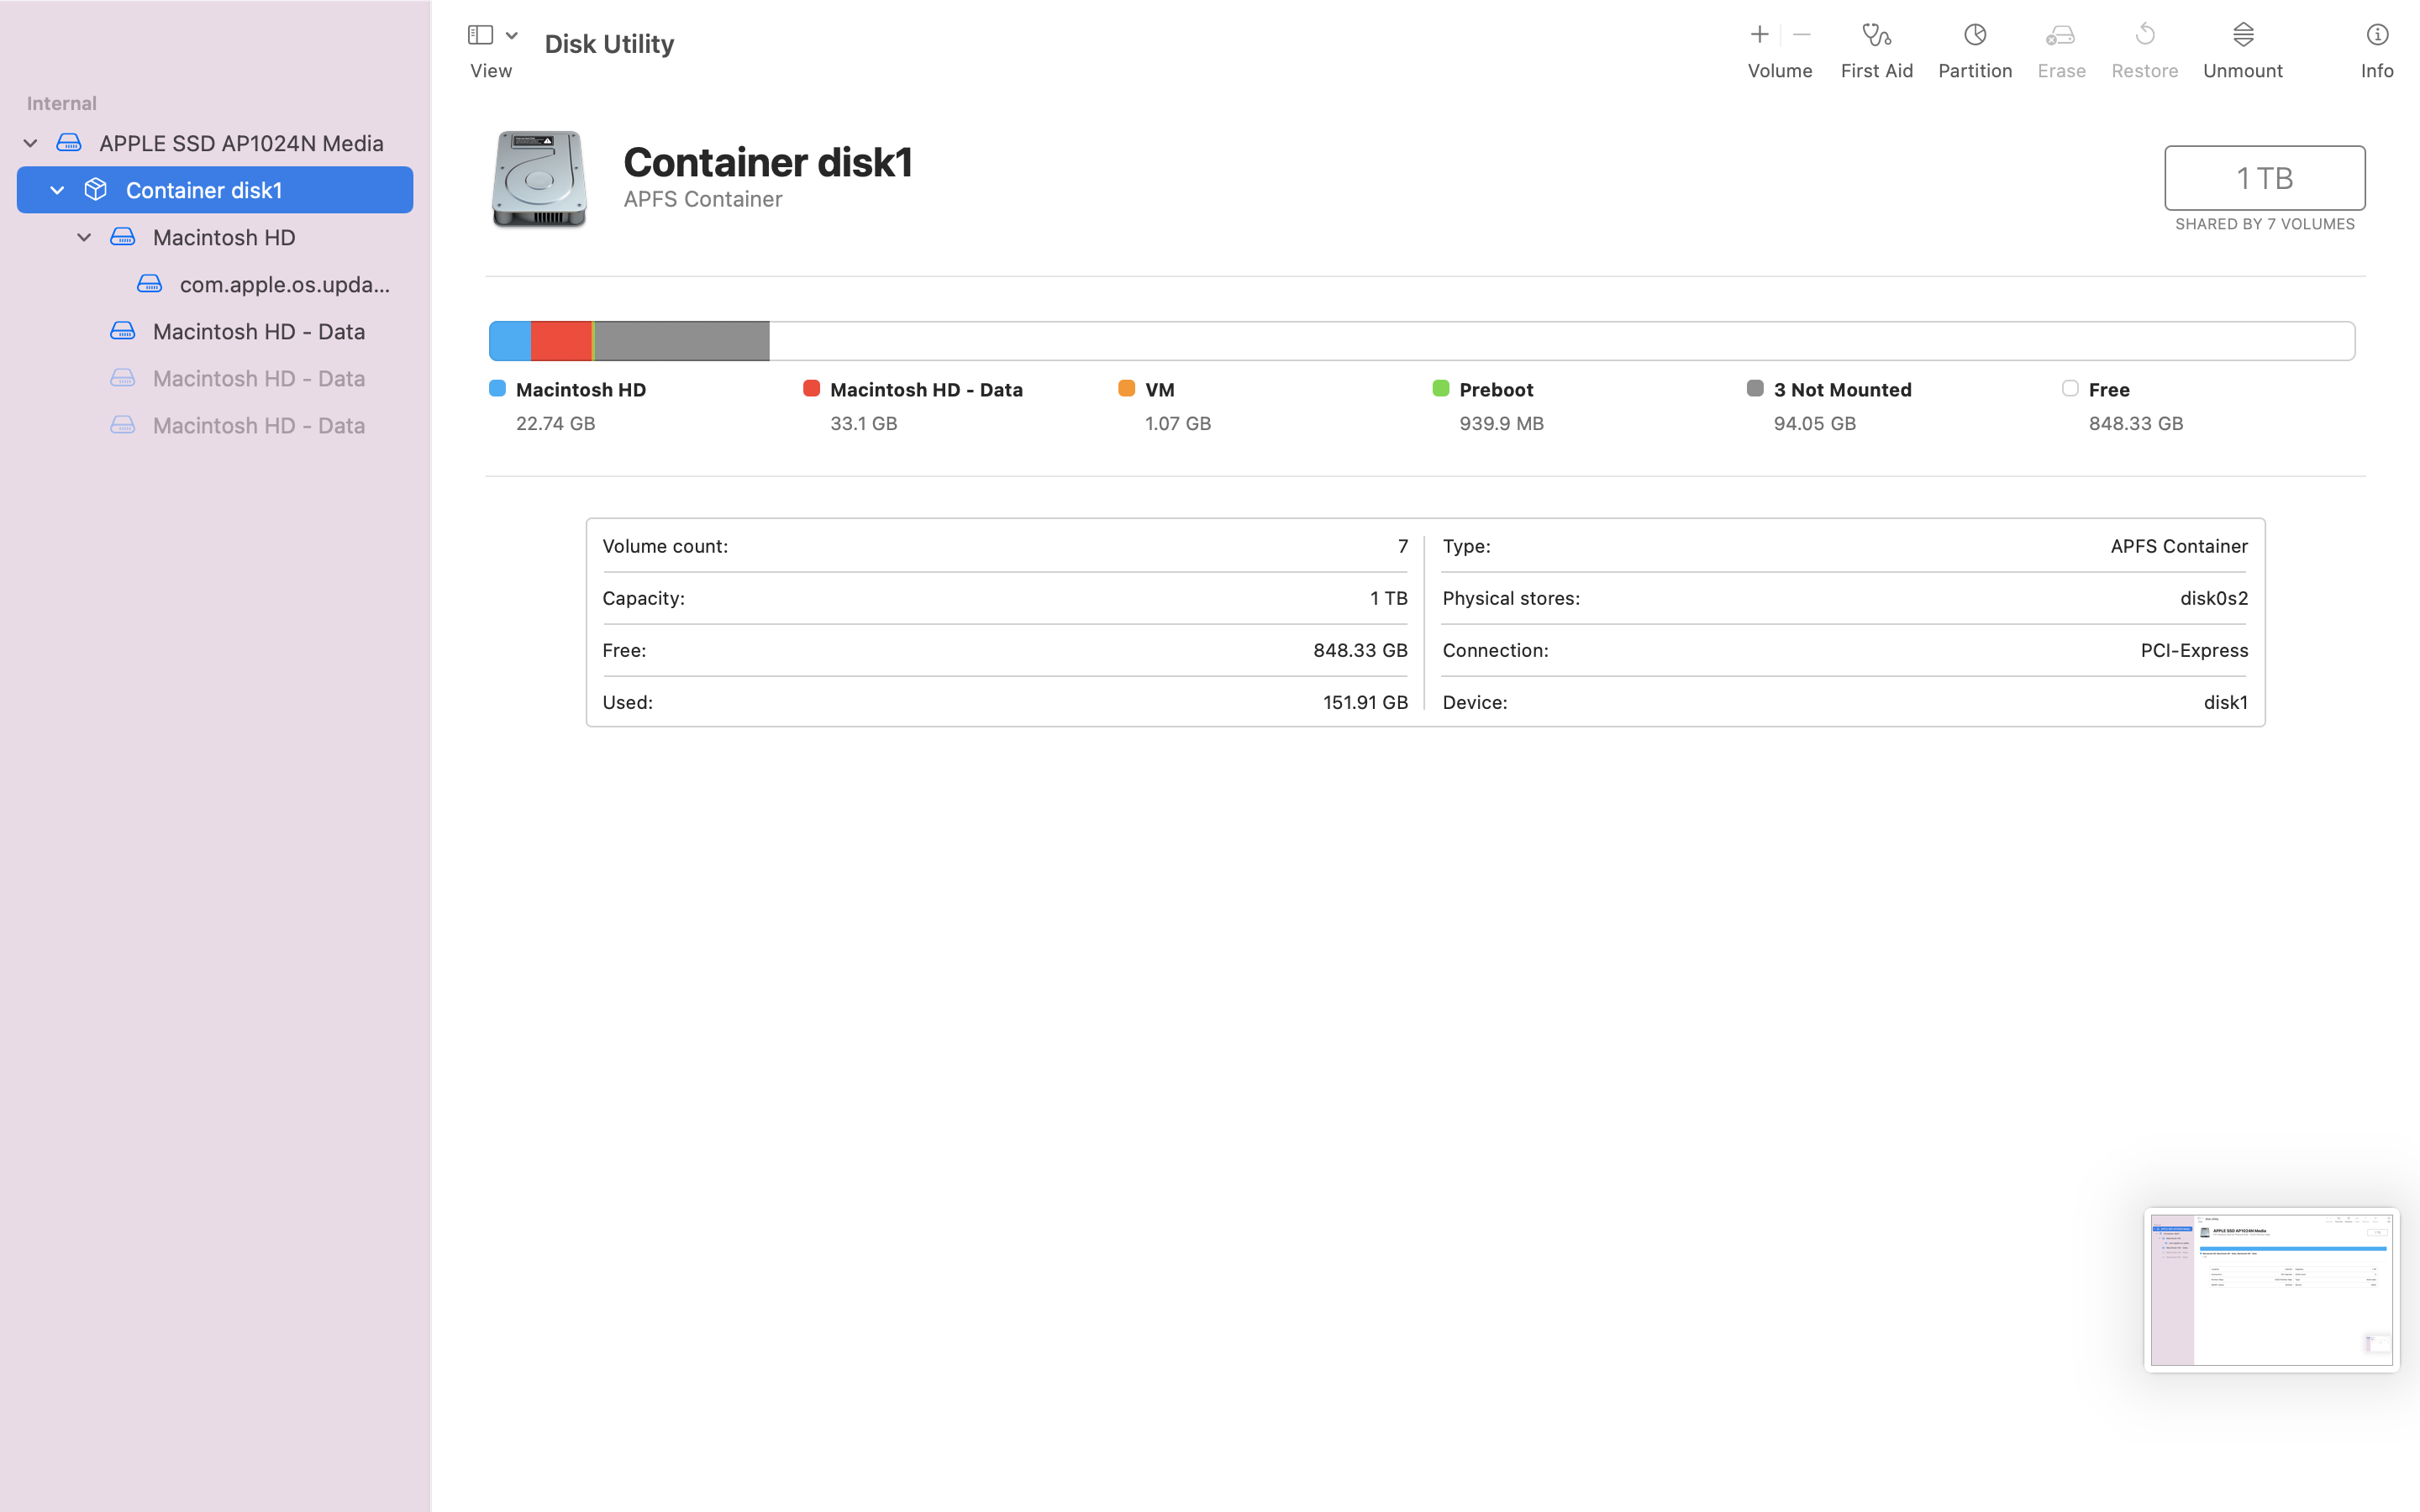The height and width of the screenshot is (1512, 2420).
Task: Open the View options dropdown chevron
Action: click(512, 35)
